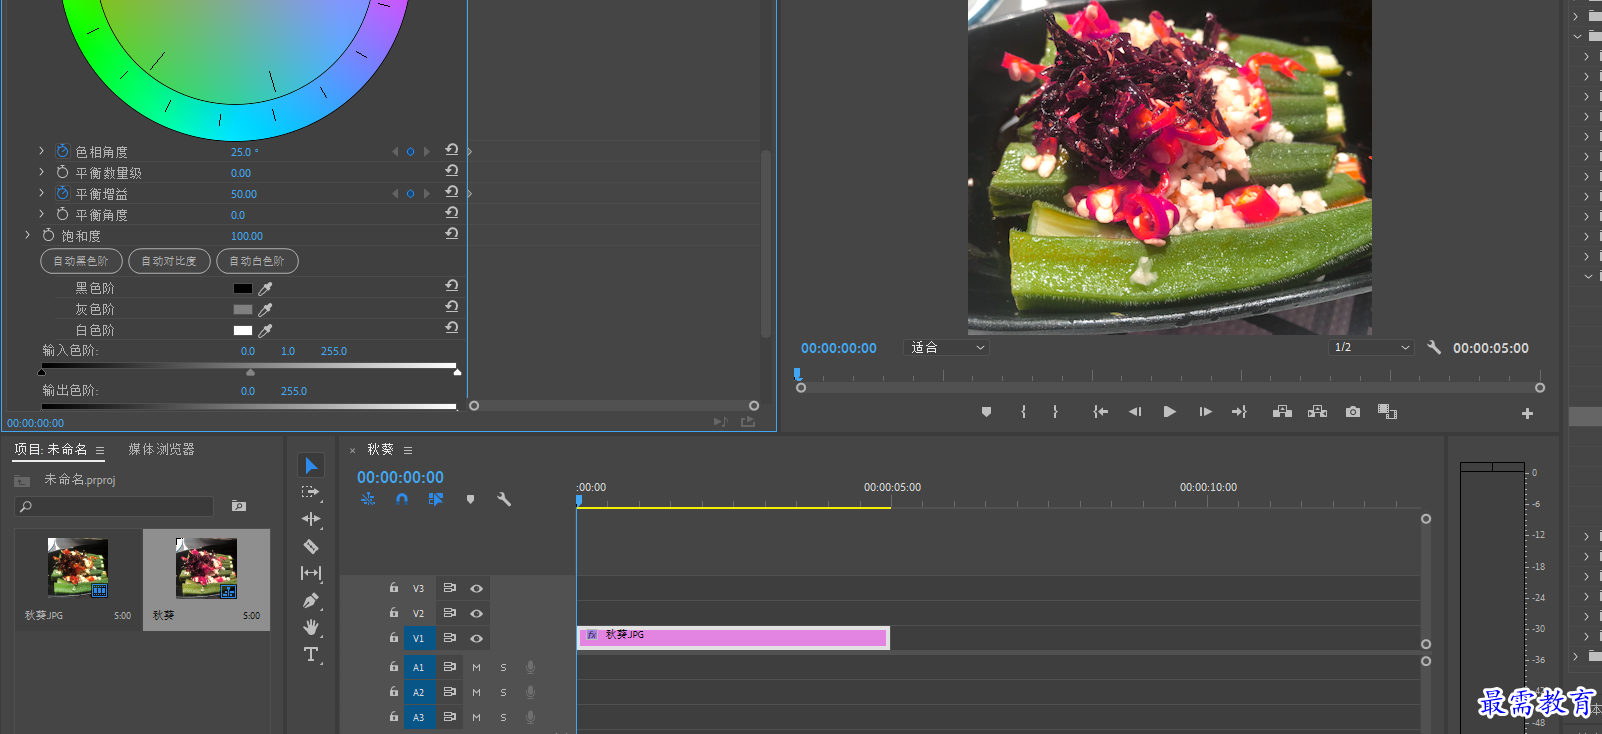Viewport: 1602px width, 734px height.
Task: Toggle the 色相角度 animation stopwatch
Action: click(62, 151)
